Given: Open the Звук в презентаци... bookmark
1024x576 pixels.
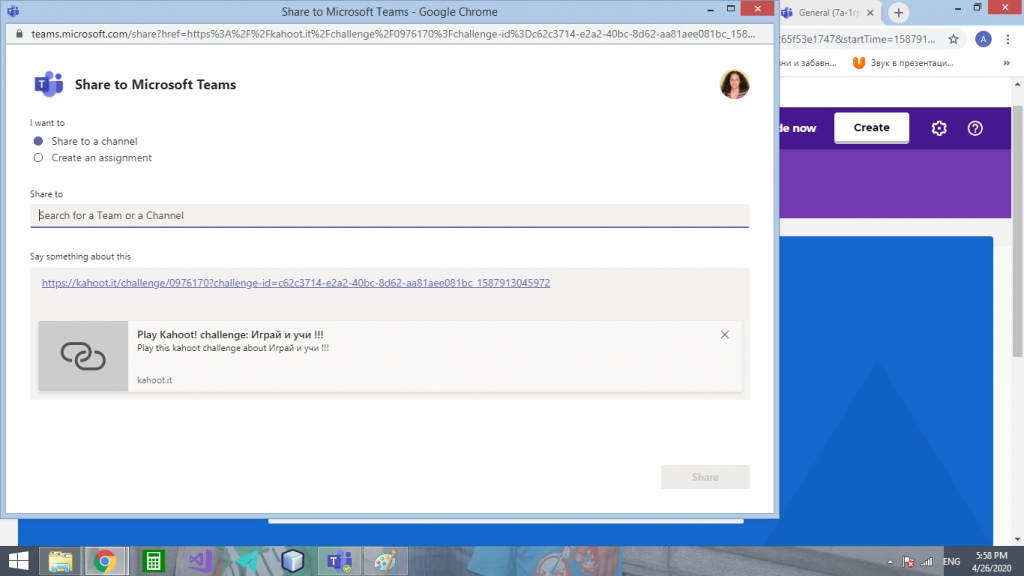Looking at the screenshot, I should (x=904, y=63).
